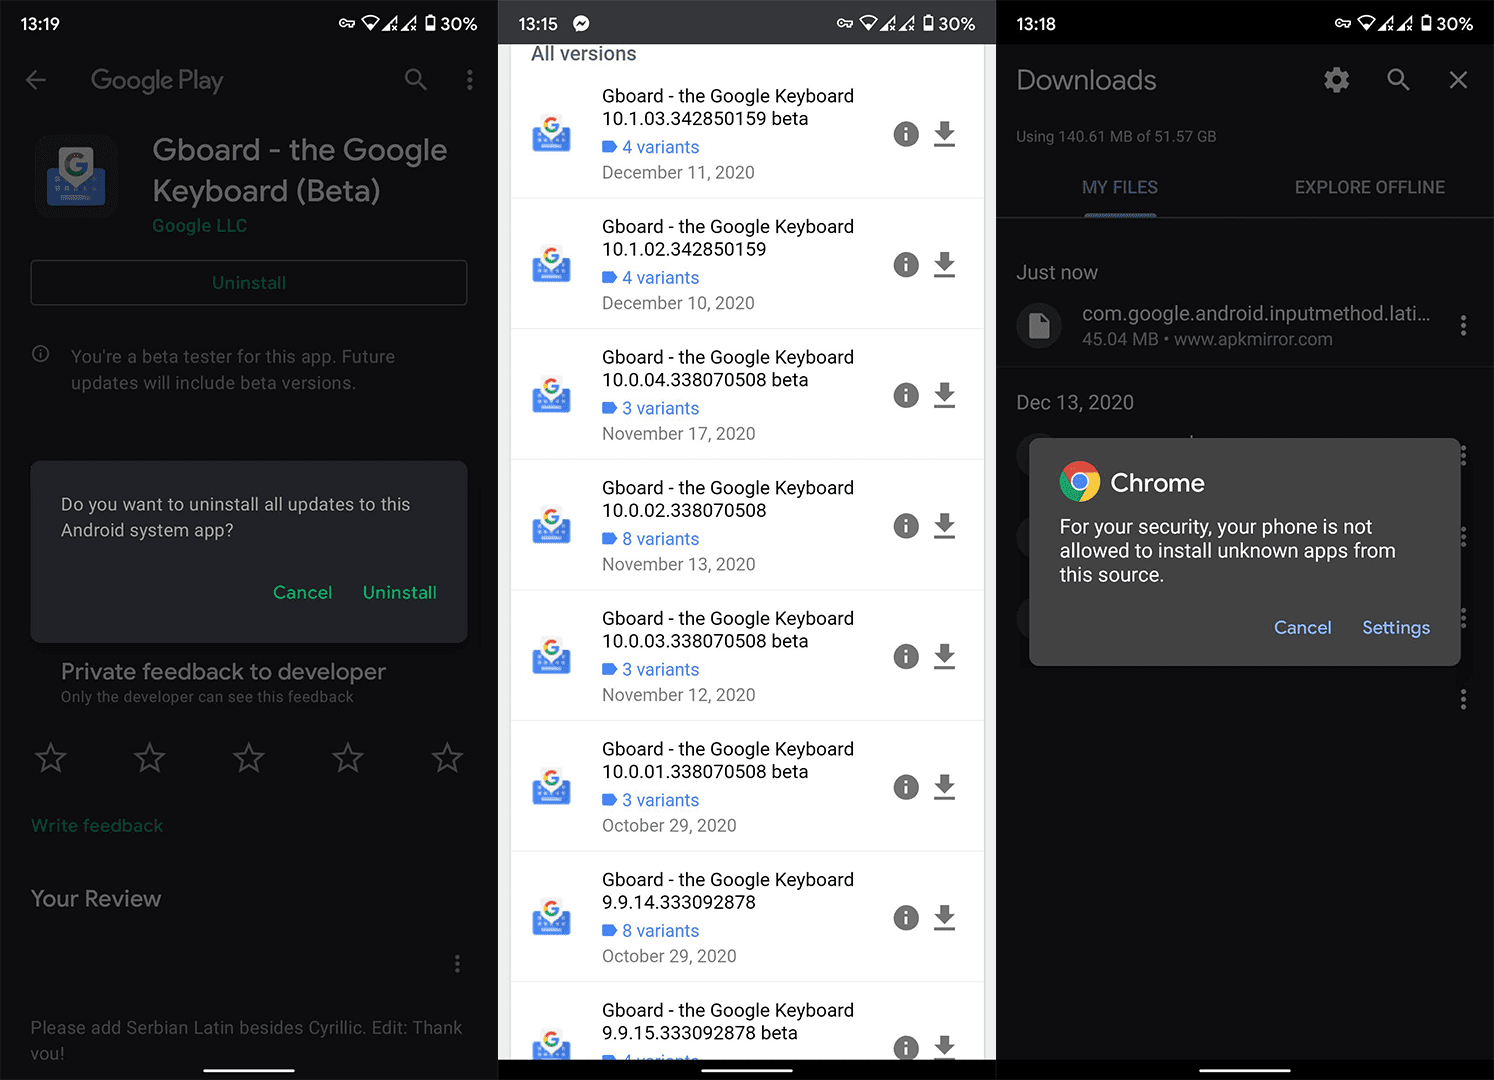This screenshot has width=1494, height=1080.
Task: Open the Google Play three-dot overflow menu
Action: [470, 80]
